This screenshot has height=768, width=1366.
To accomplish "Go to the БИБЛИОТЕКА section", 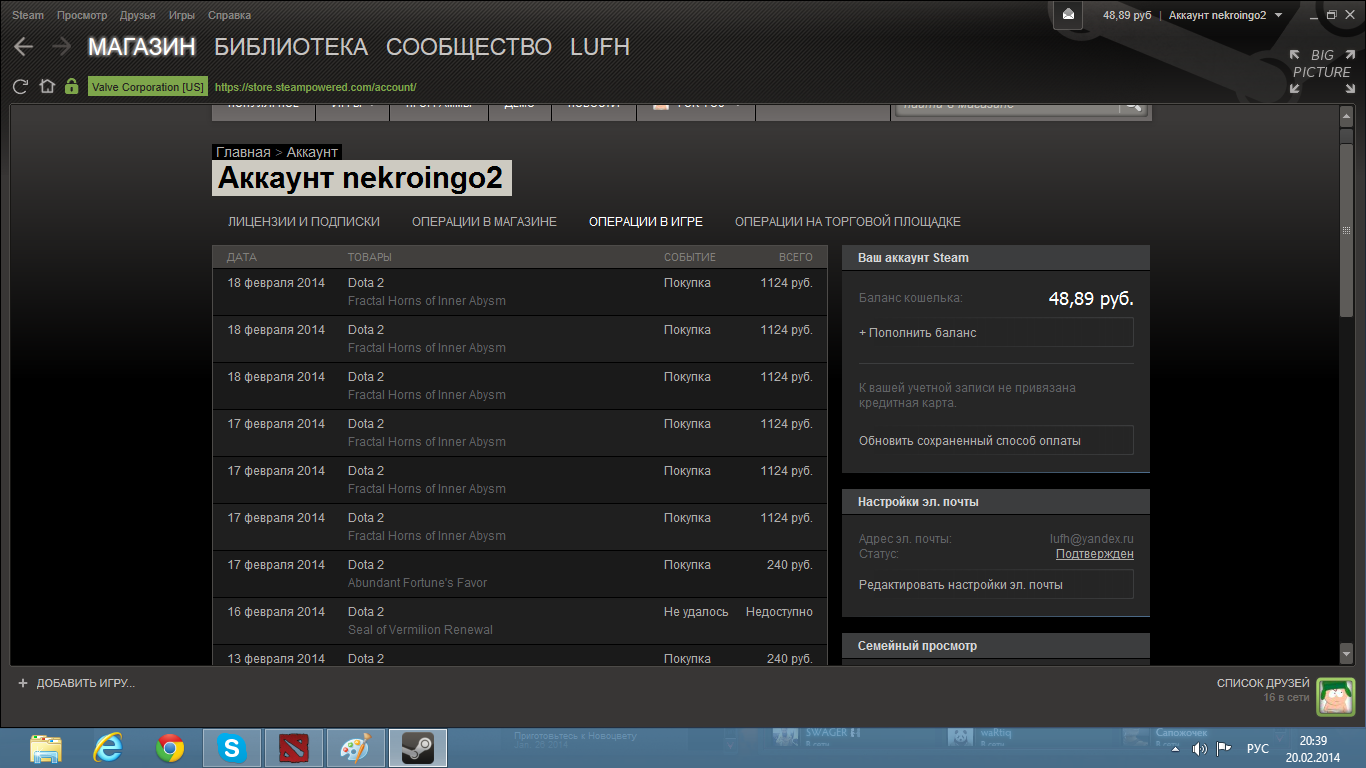I will tap(291, 47).
